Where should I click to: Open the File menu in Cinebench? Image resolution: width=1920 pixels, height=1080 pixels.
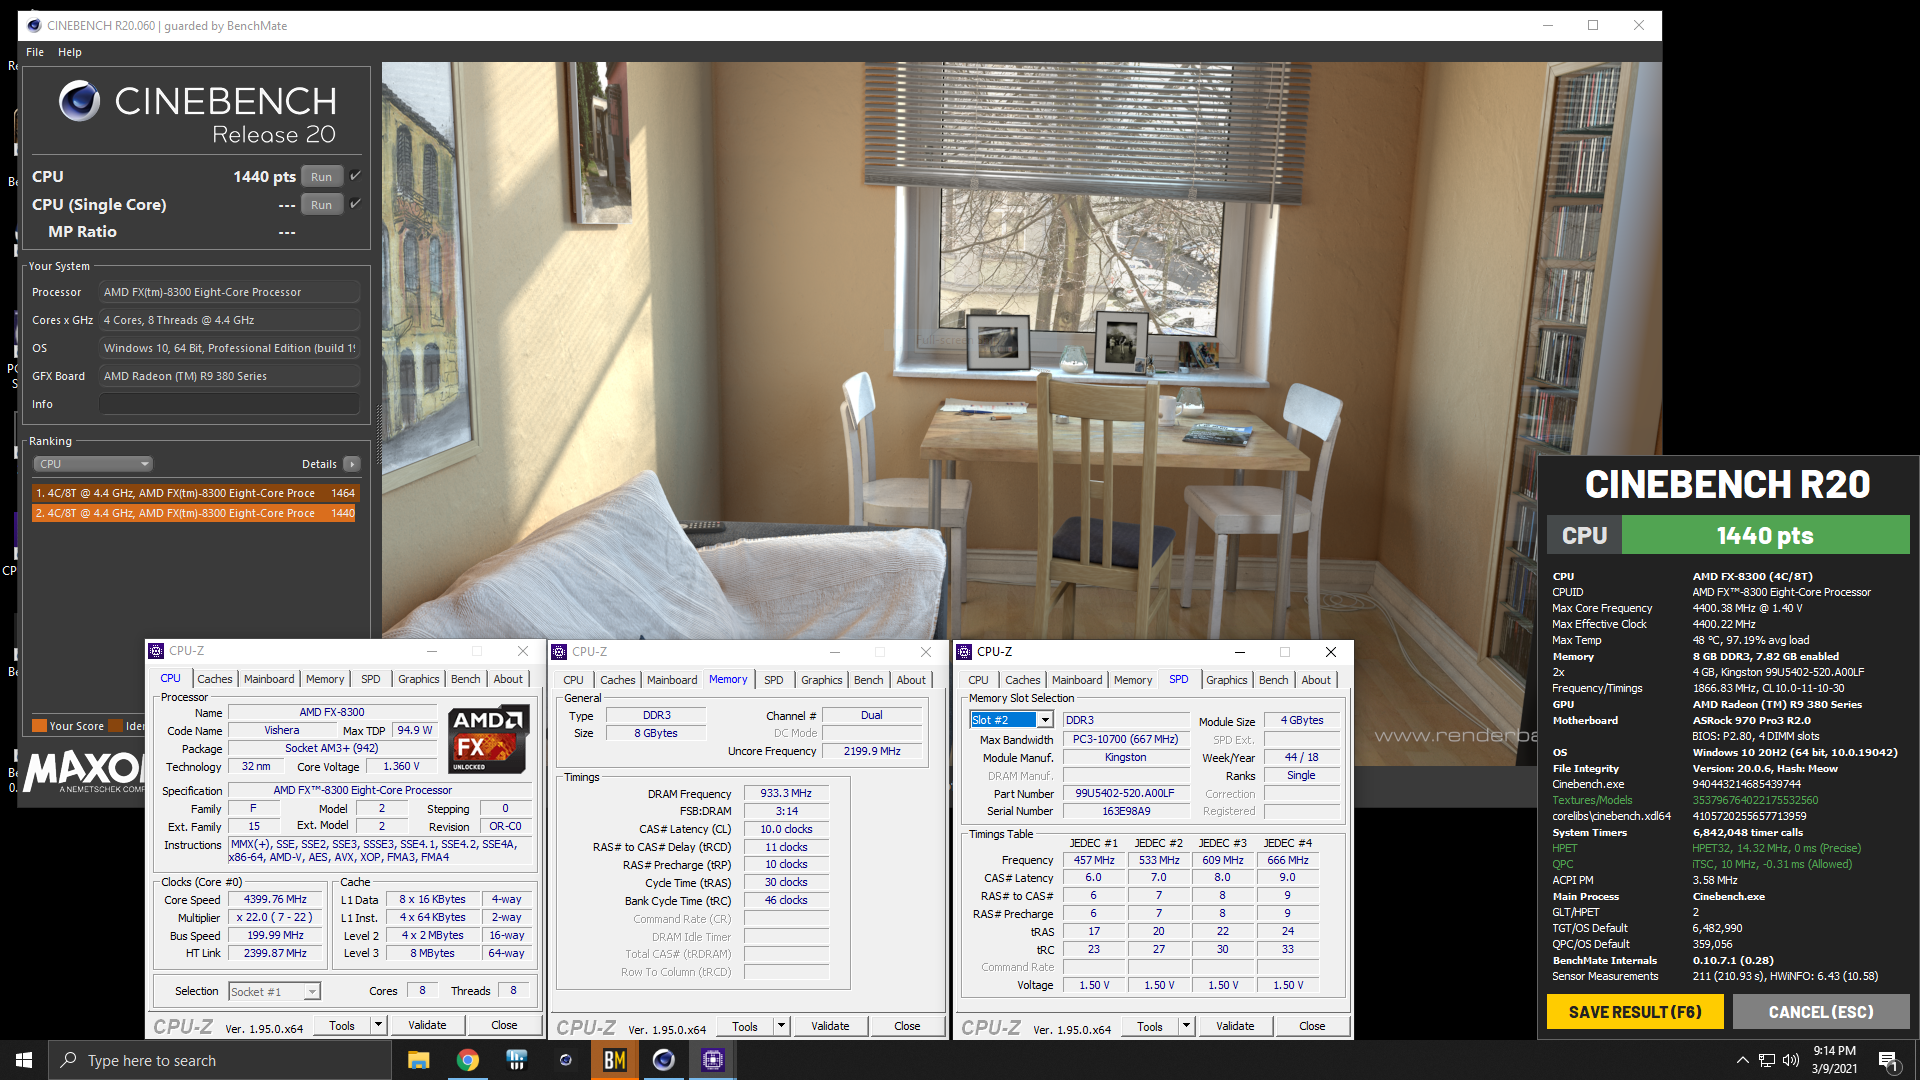[x=35, y=52]
